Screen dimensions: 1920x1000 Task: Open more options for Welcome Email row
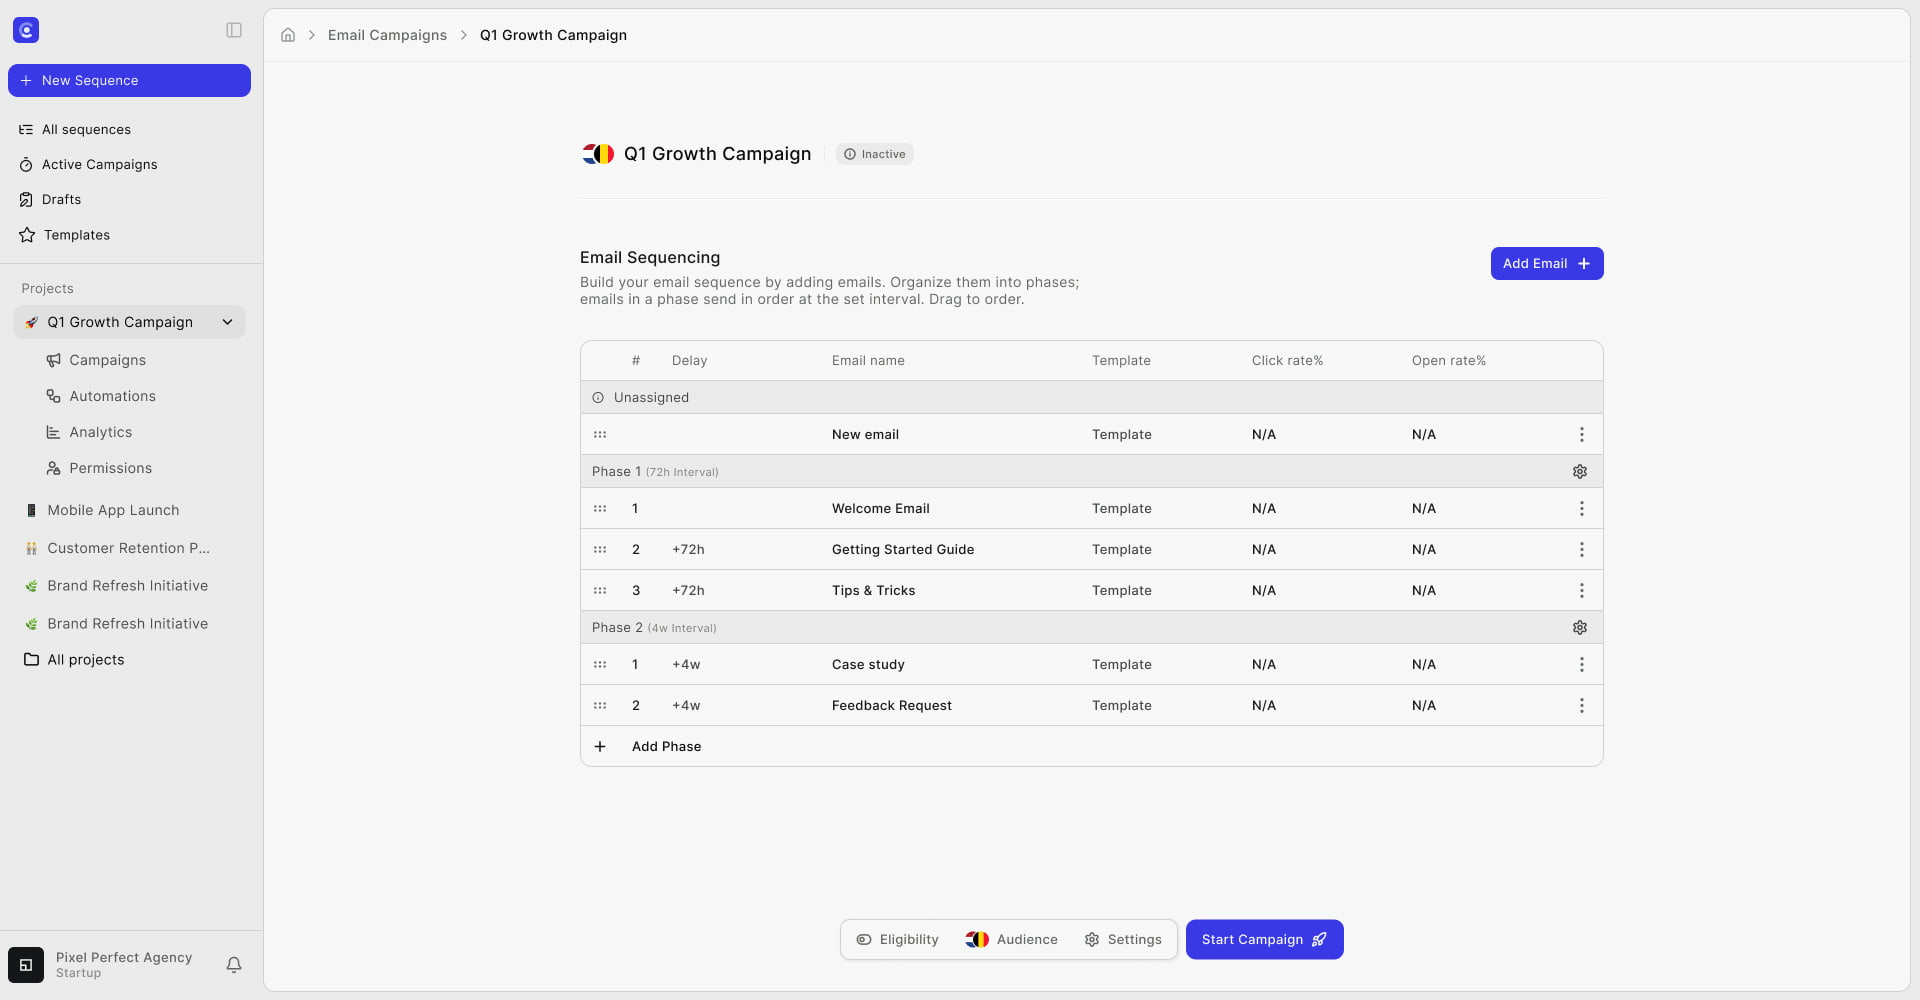[1582, 508]
